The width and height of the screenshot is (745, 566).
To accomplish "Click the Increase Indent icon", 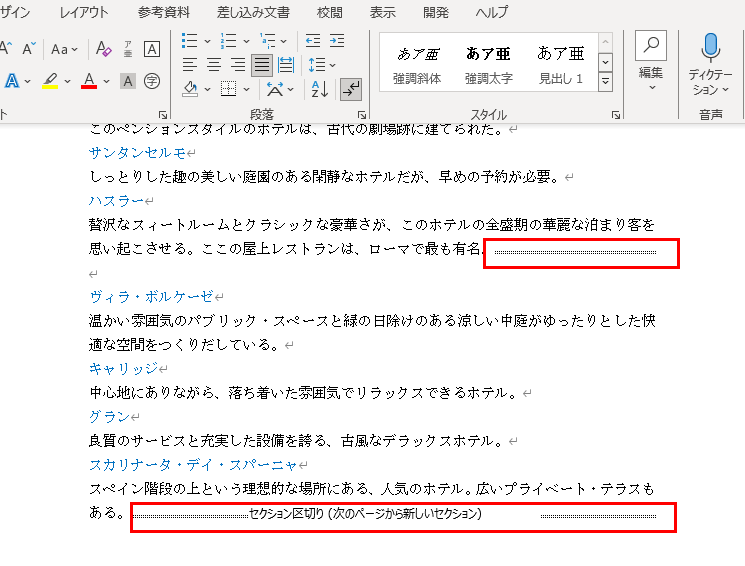I will (337, 41).
